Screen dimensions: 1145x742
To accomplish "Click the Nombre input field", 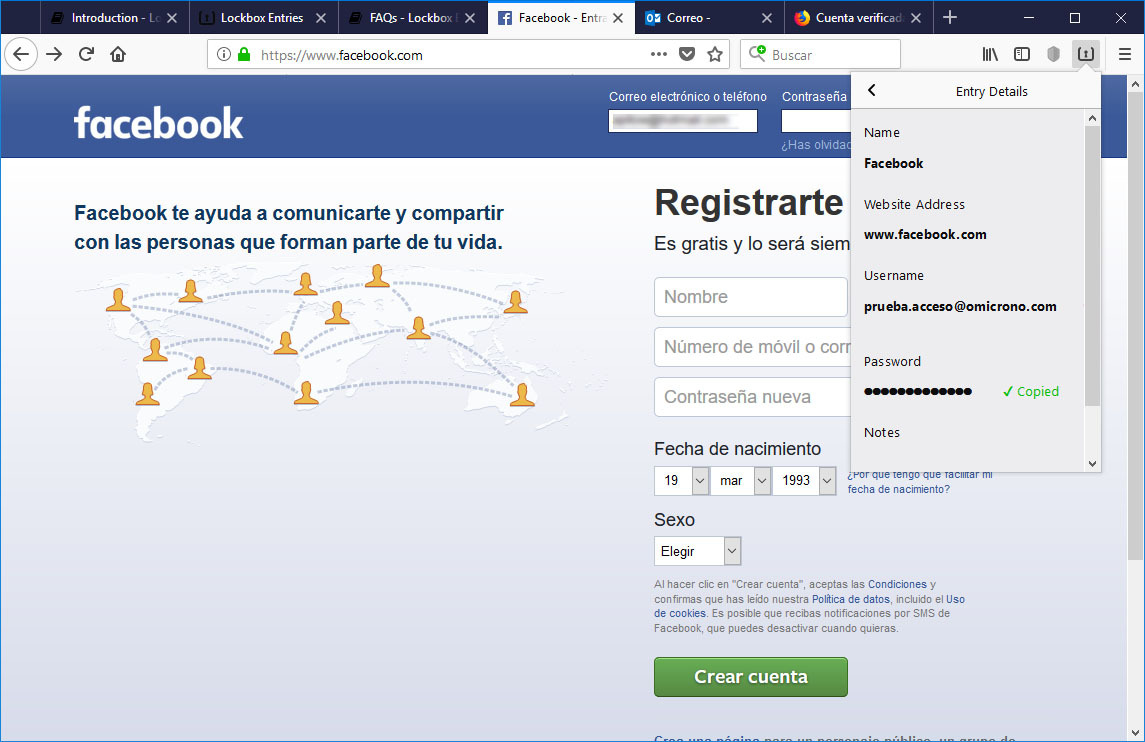I will pyautogui.click(x=751, y=297).
